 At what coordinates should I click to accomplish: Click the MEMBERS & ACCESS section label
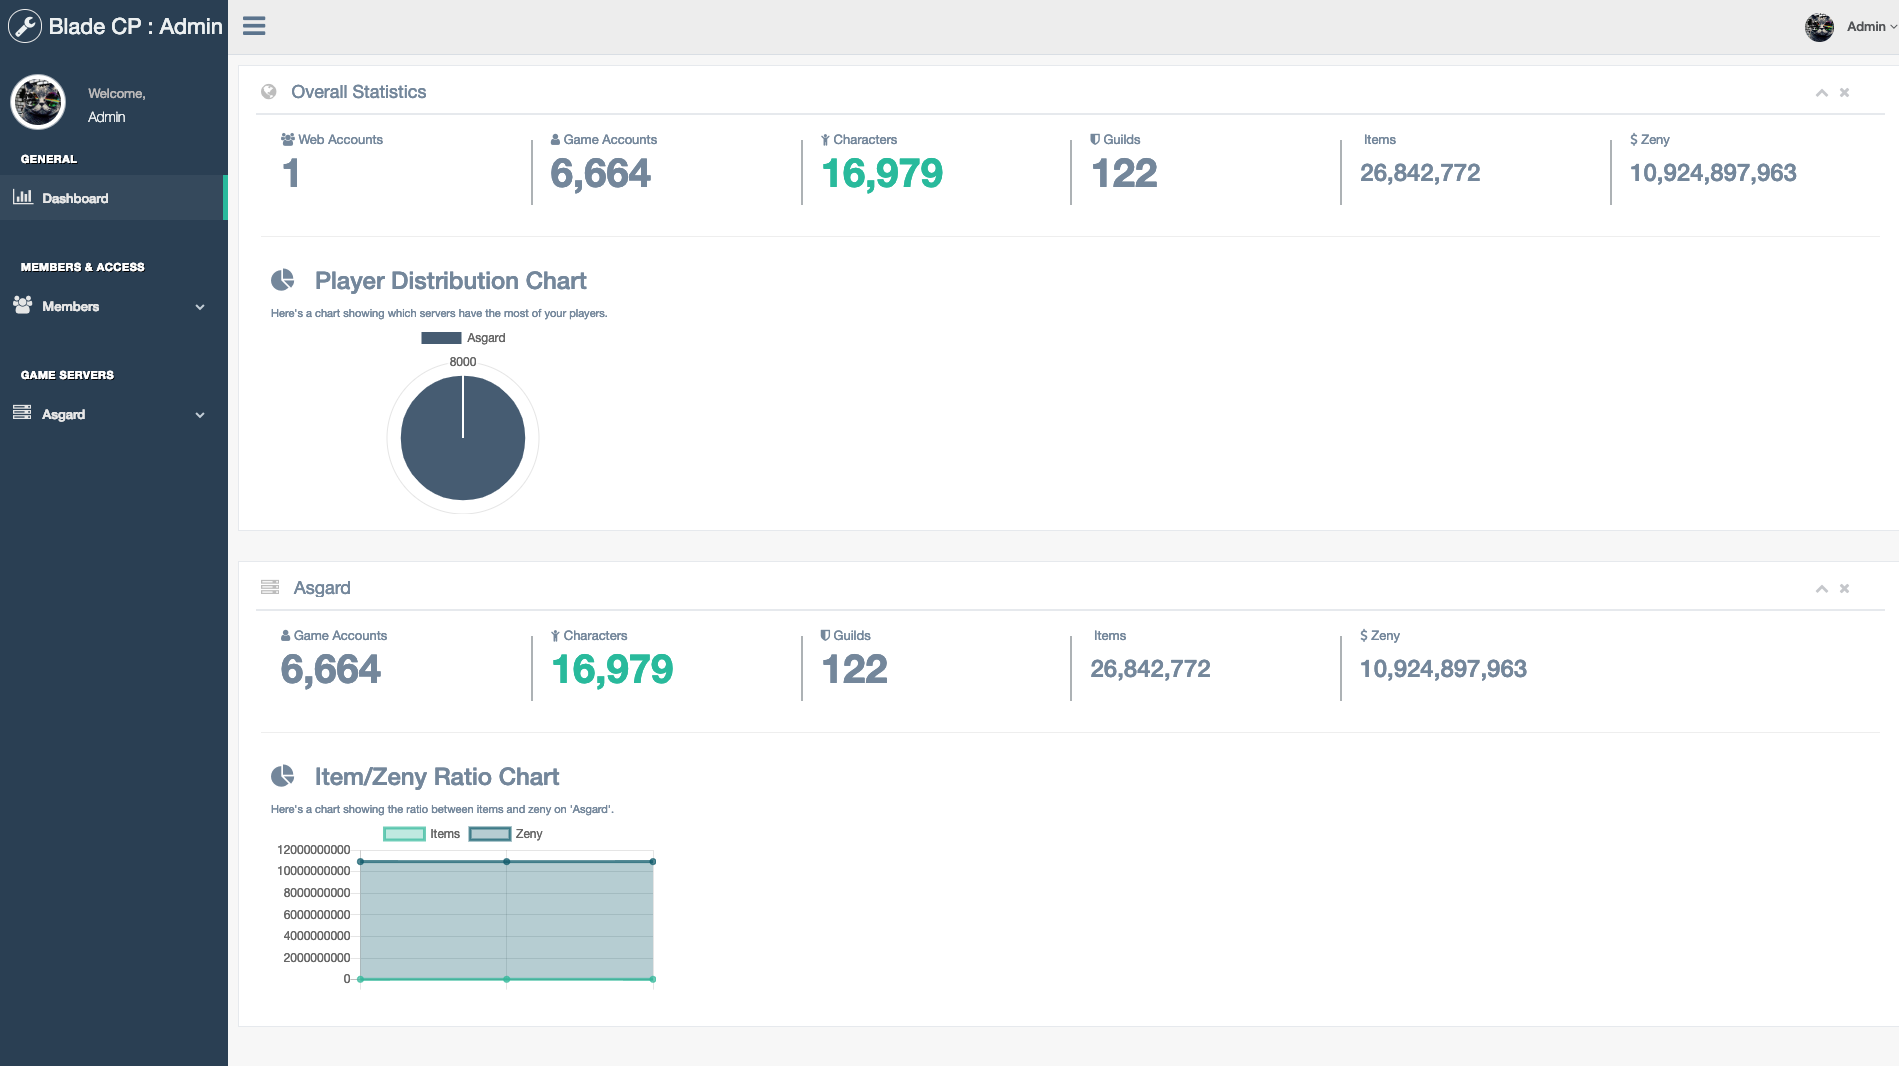point(82,267)
